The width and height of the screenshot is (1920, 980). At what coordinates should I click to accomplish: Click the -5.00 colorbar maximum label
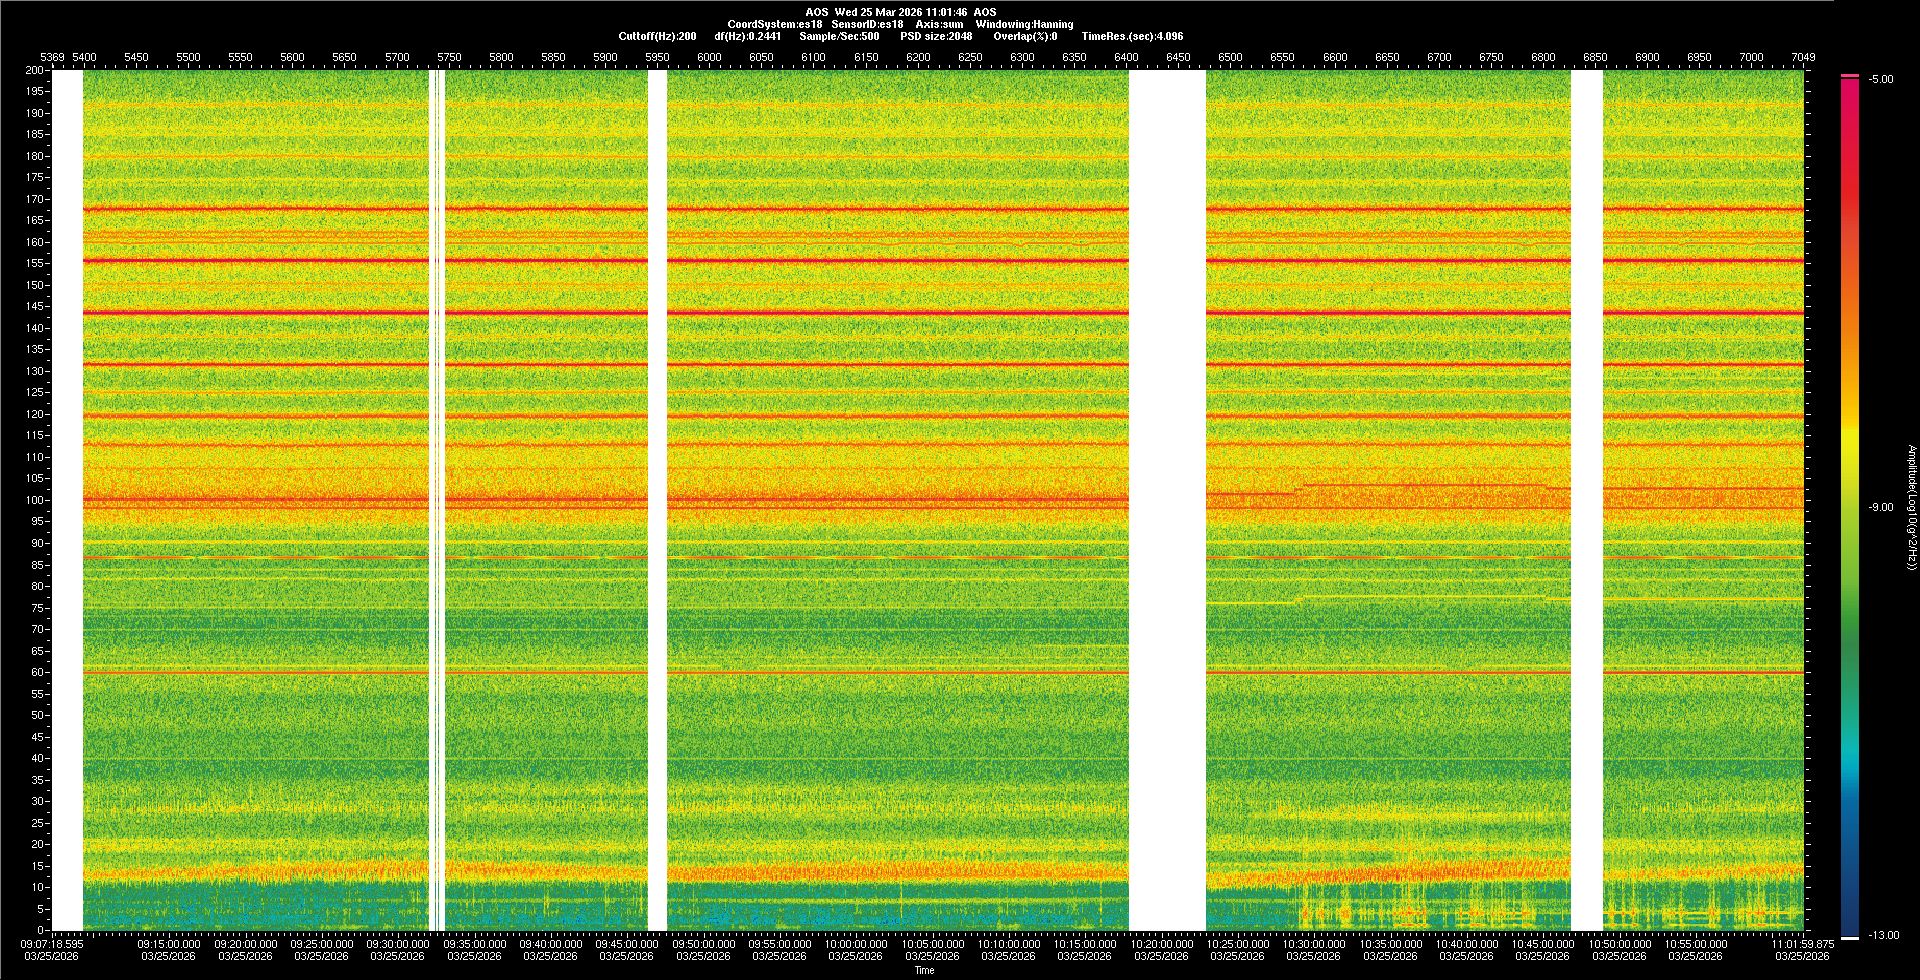click(x=1880, y=80)
